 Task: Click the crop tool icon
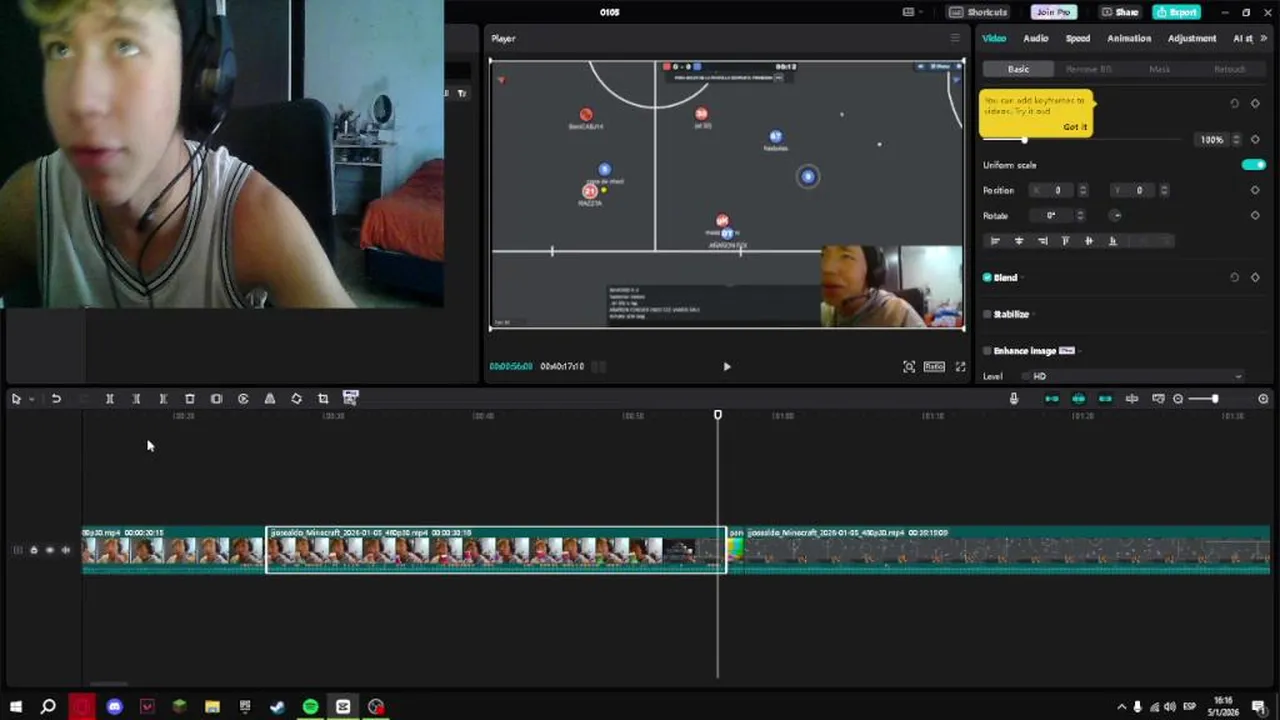coord(323,399)
